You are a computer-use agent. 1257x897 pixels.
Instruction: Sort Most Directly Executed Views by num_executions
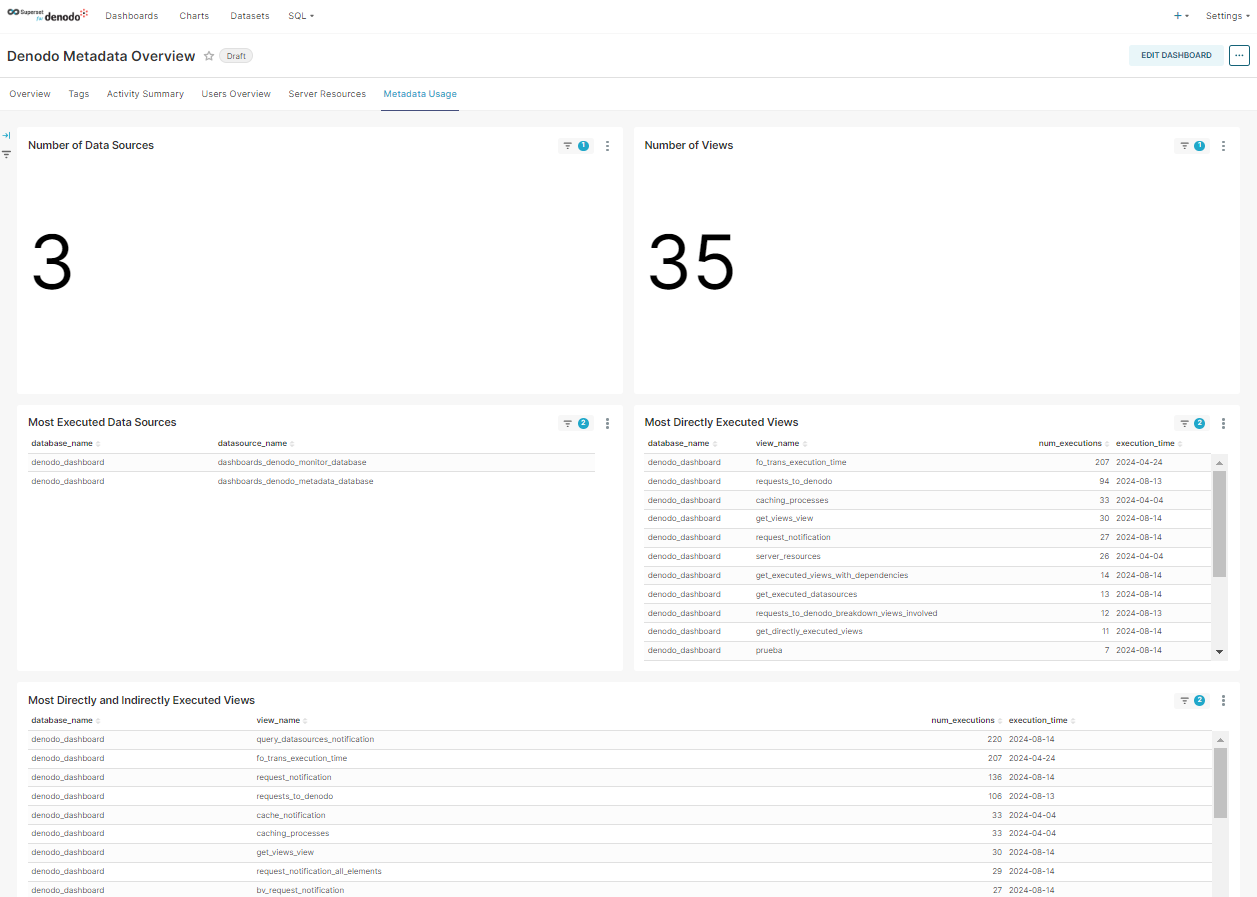1073,443
